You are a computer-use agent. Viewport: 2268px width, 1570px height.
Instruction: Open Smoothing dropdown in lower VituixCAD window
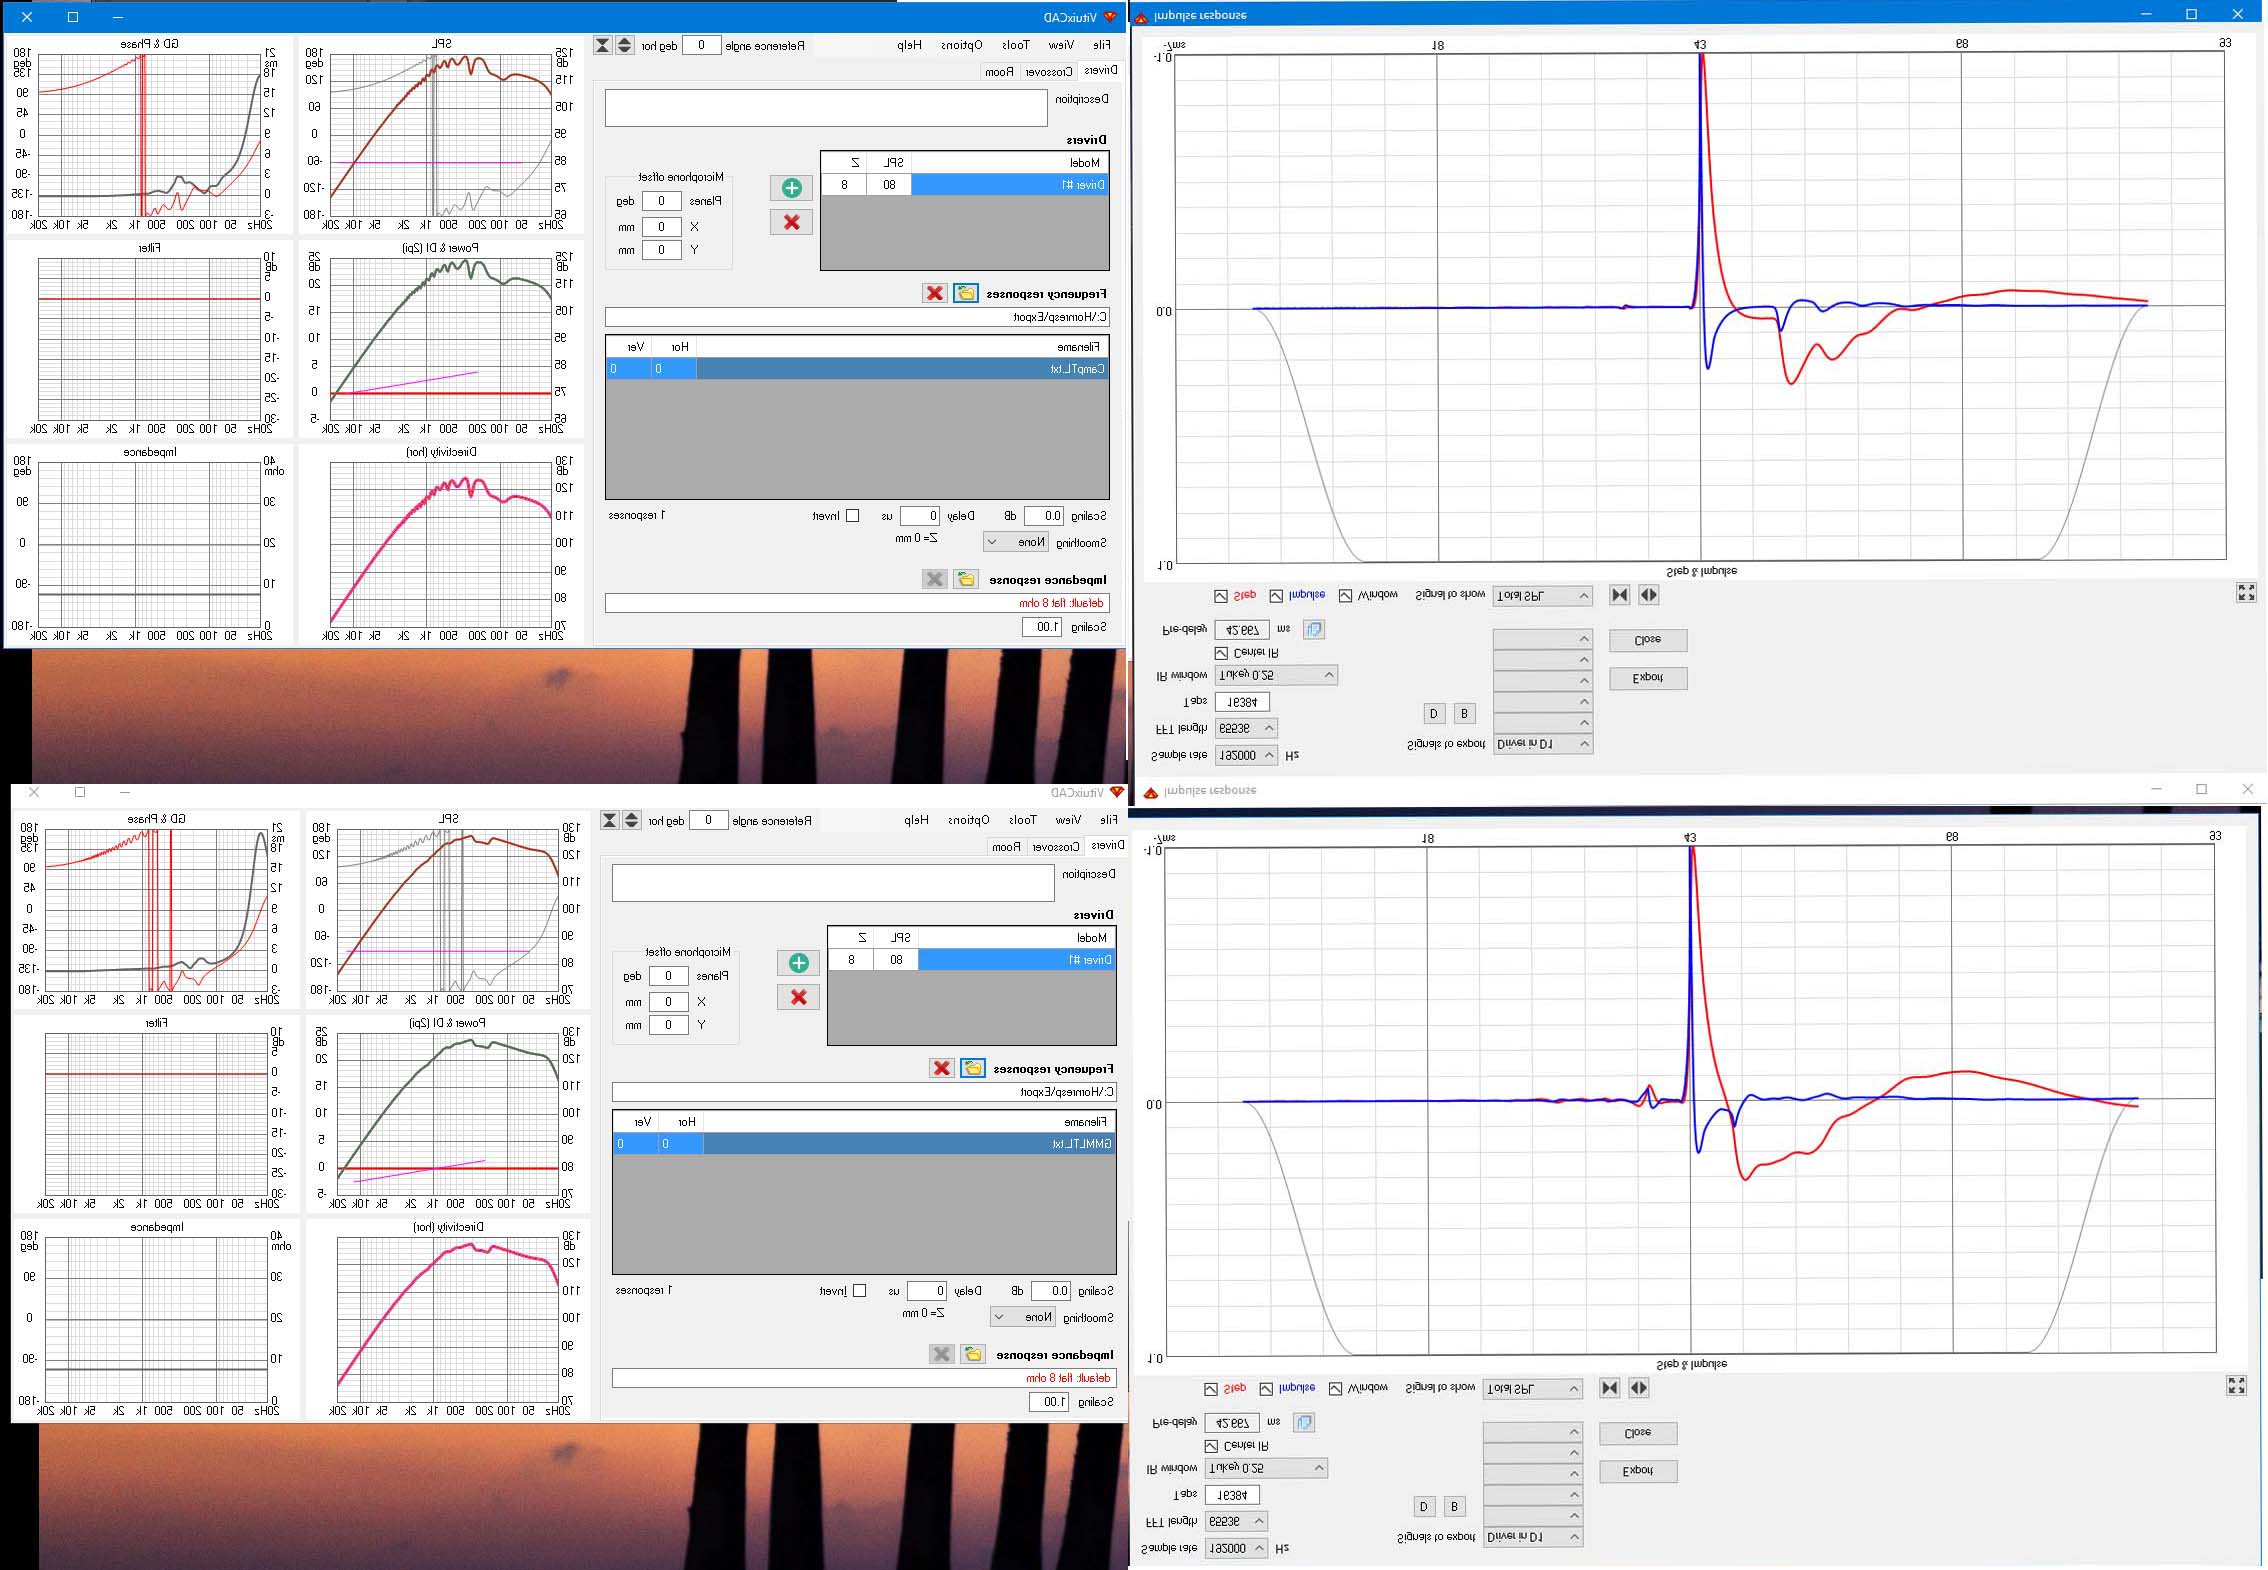(x=1023, y=1317)
